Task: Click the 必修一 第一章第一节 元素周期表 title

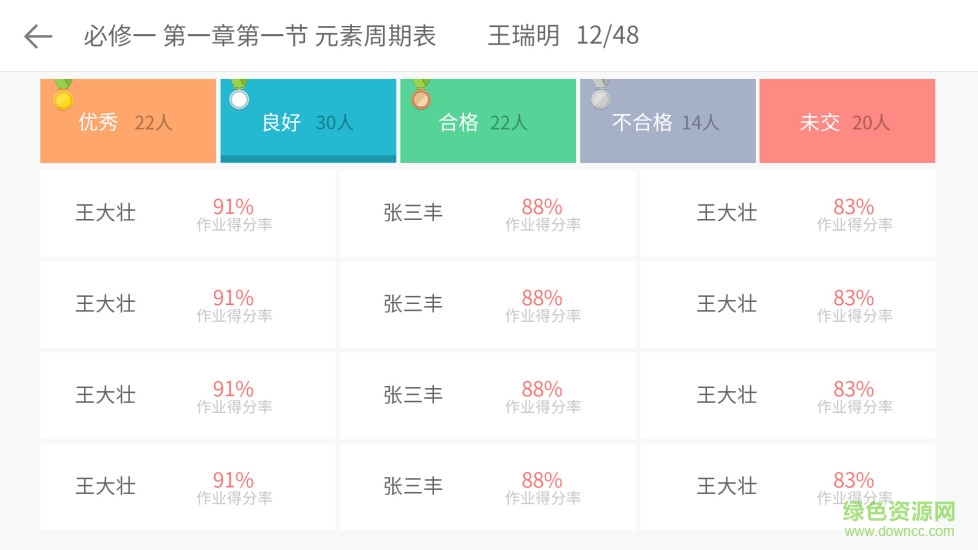Action: (x=260, y=37)
